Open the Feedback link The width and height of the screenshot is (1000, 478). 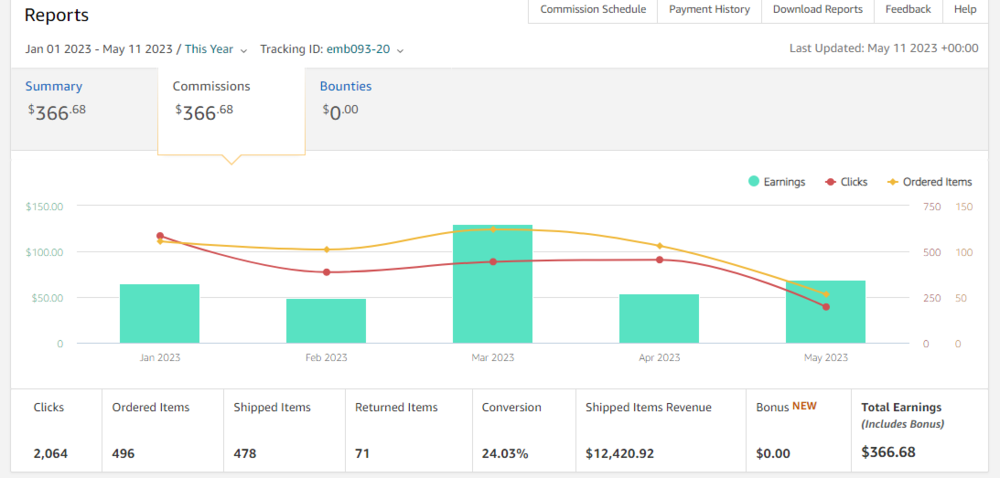[908, 10]
